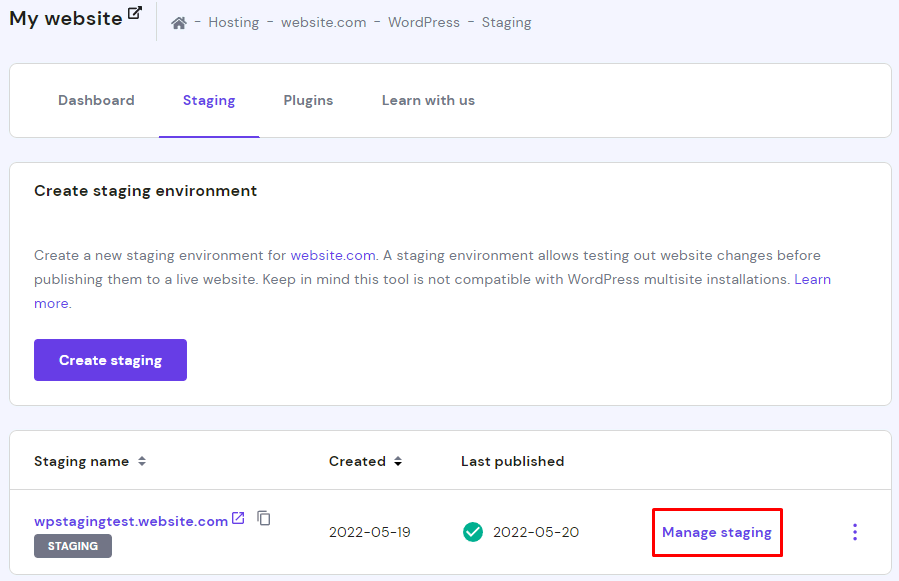The width and height of the screenshot is (899, 581).
Task: Select the Staging tab
Action: point(209,100)
